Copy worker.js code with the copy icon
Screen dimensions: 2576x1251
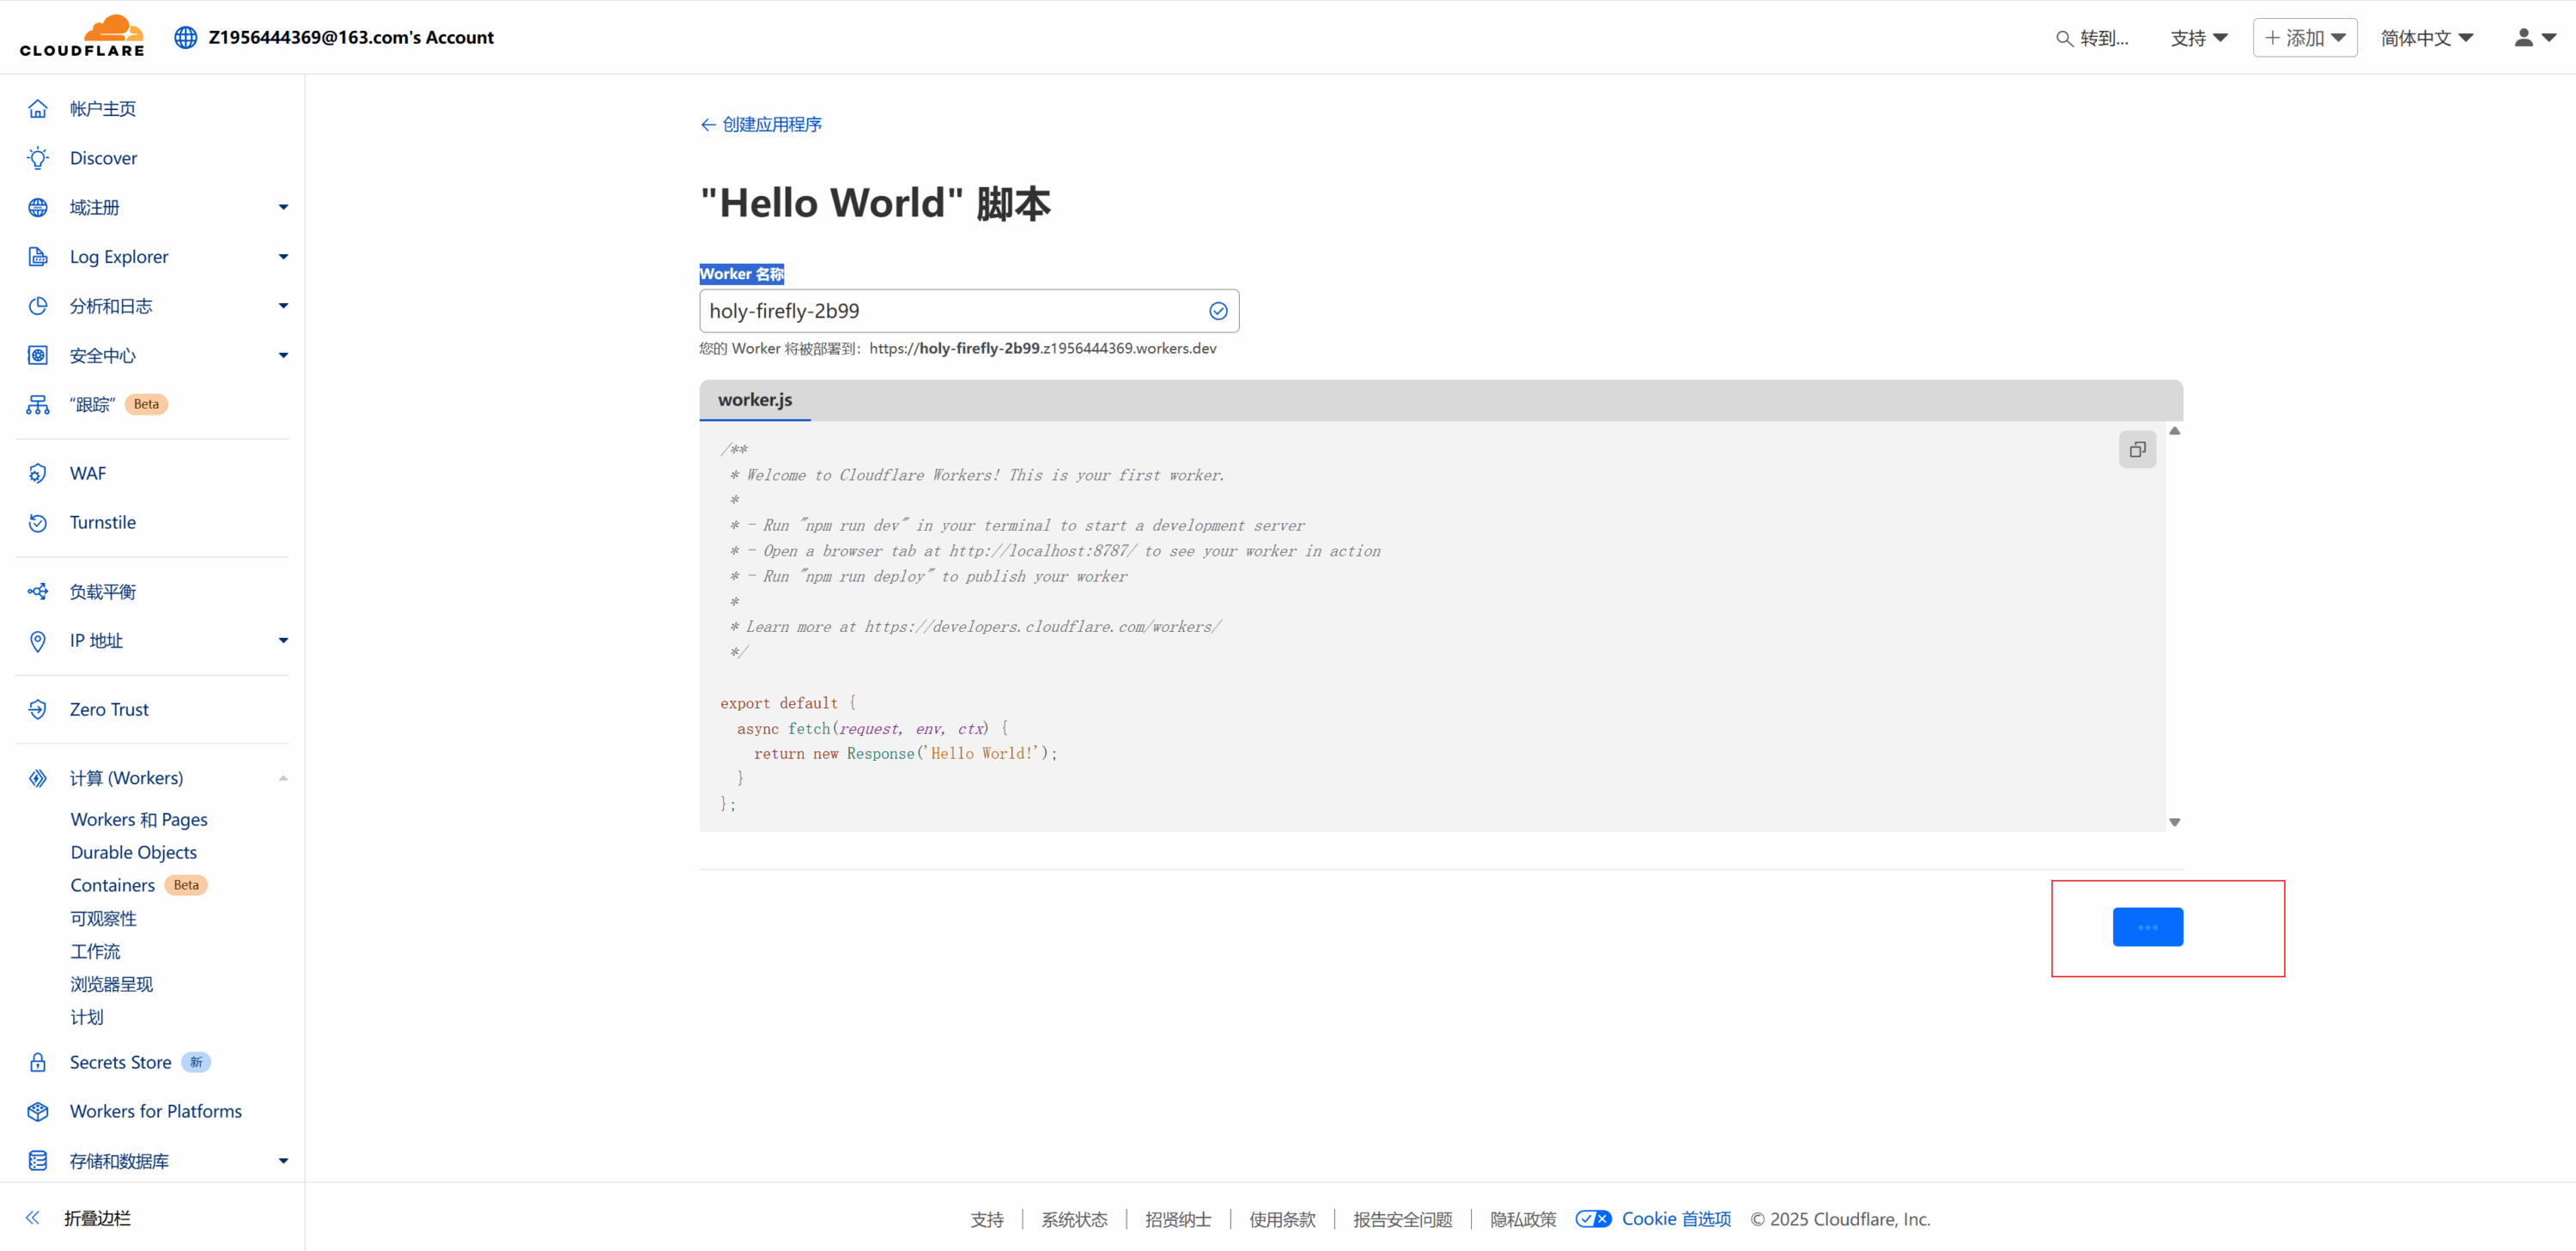[2137, 450]
